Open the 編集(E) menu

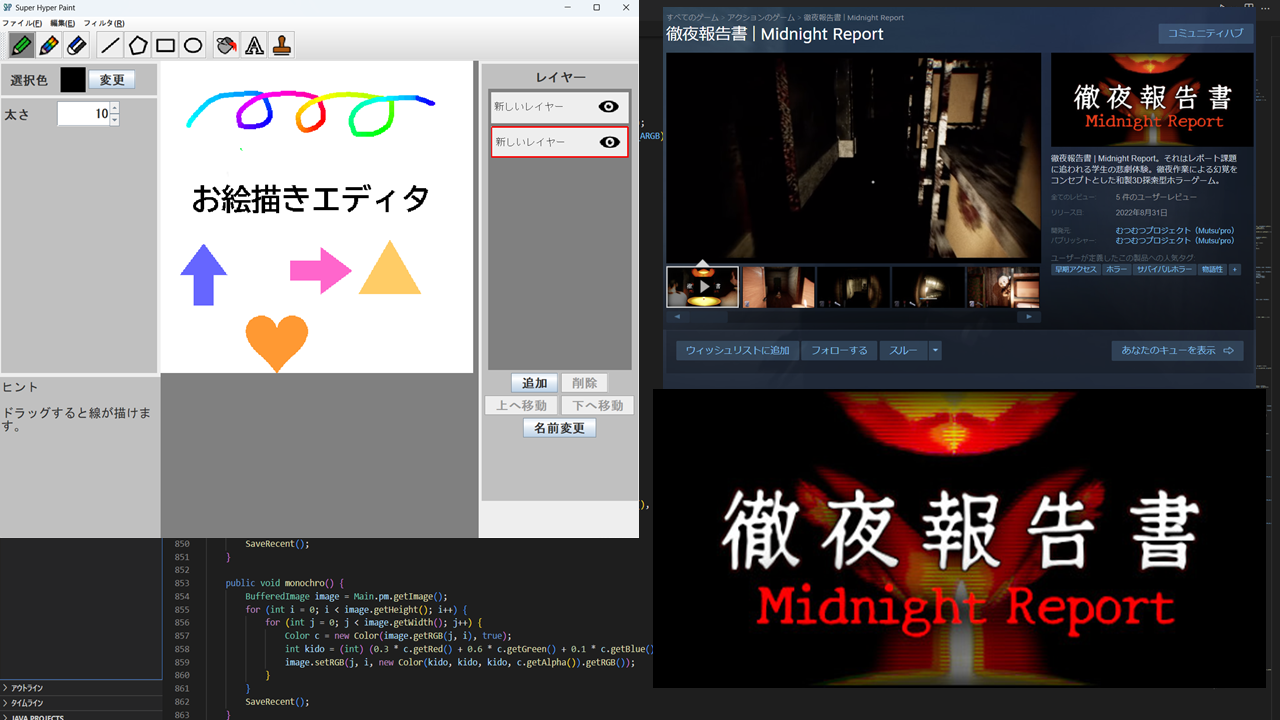[x=63, y=23]
